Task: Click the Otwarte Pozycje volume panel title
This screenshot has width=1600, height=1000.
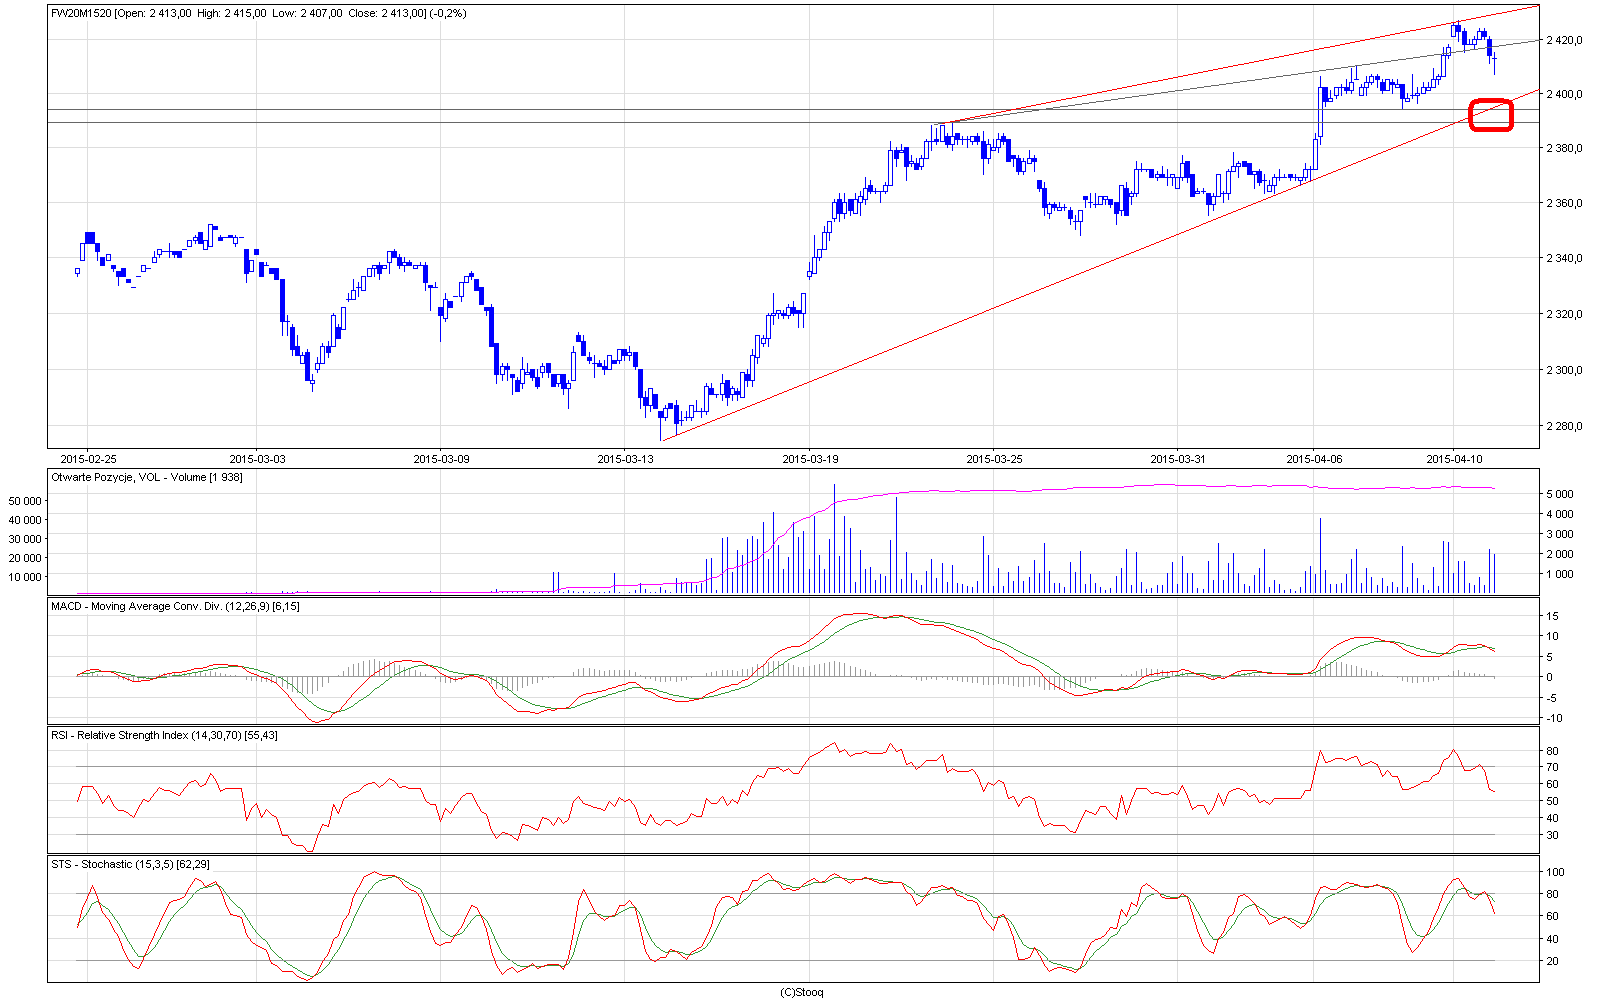Action: (146, 478)
